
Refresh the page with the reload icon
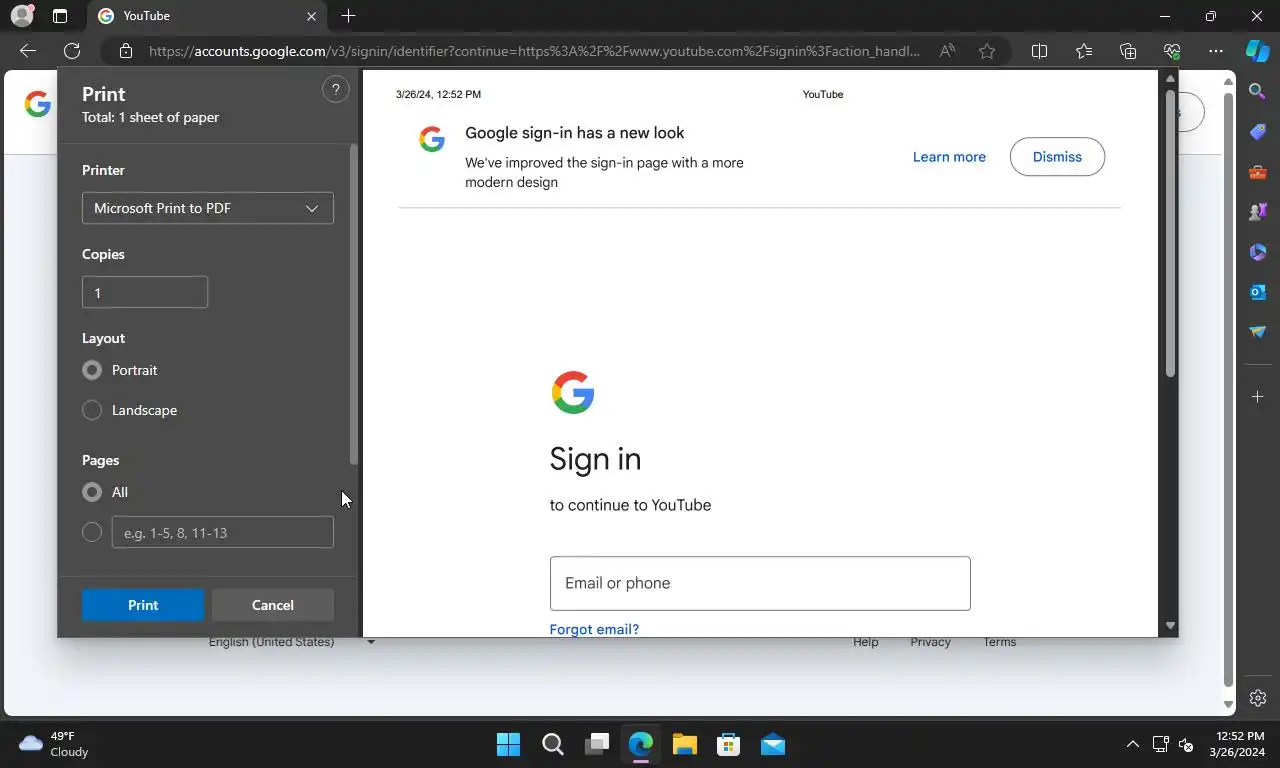[x=72, y=51]
